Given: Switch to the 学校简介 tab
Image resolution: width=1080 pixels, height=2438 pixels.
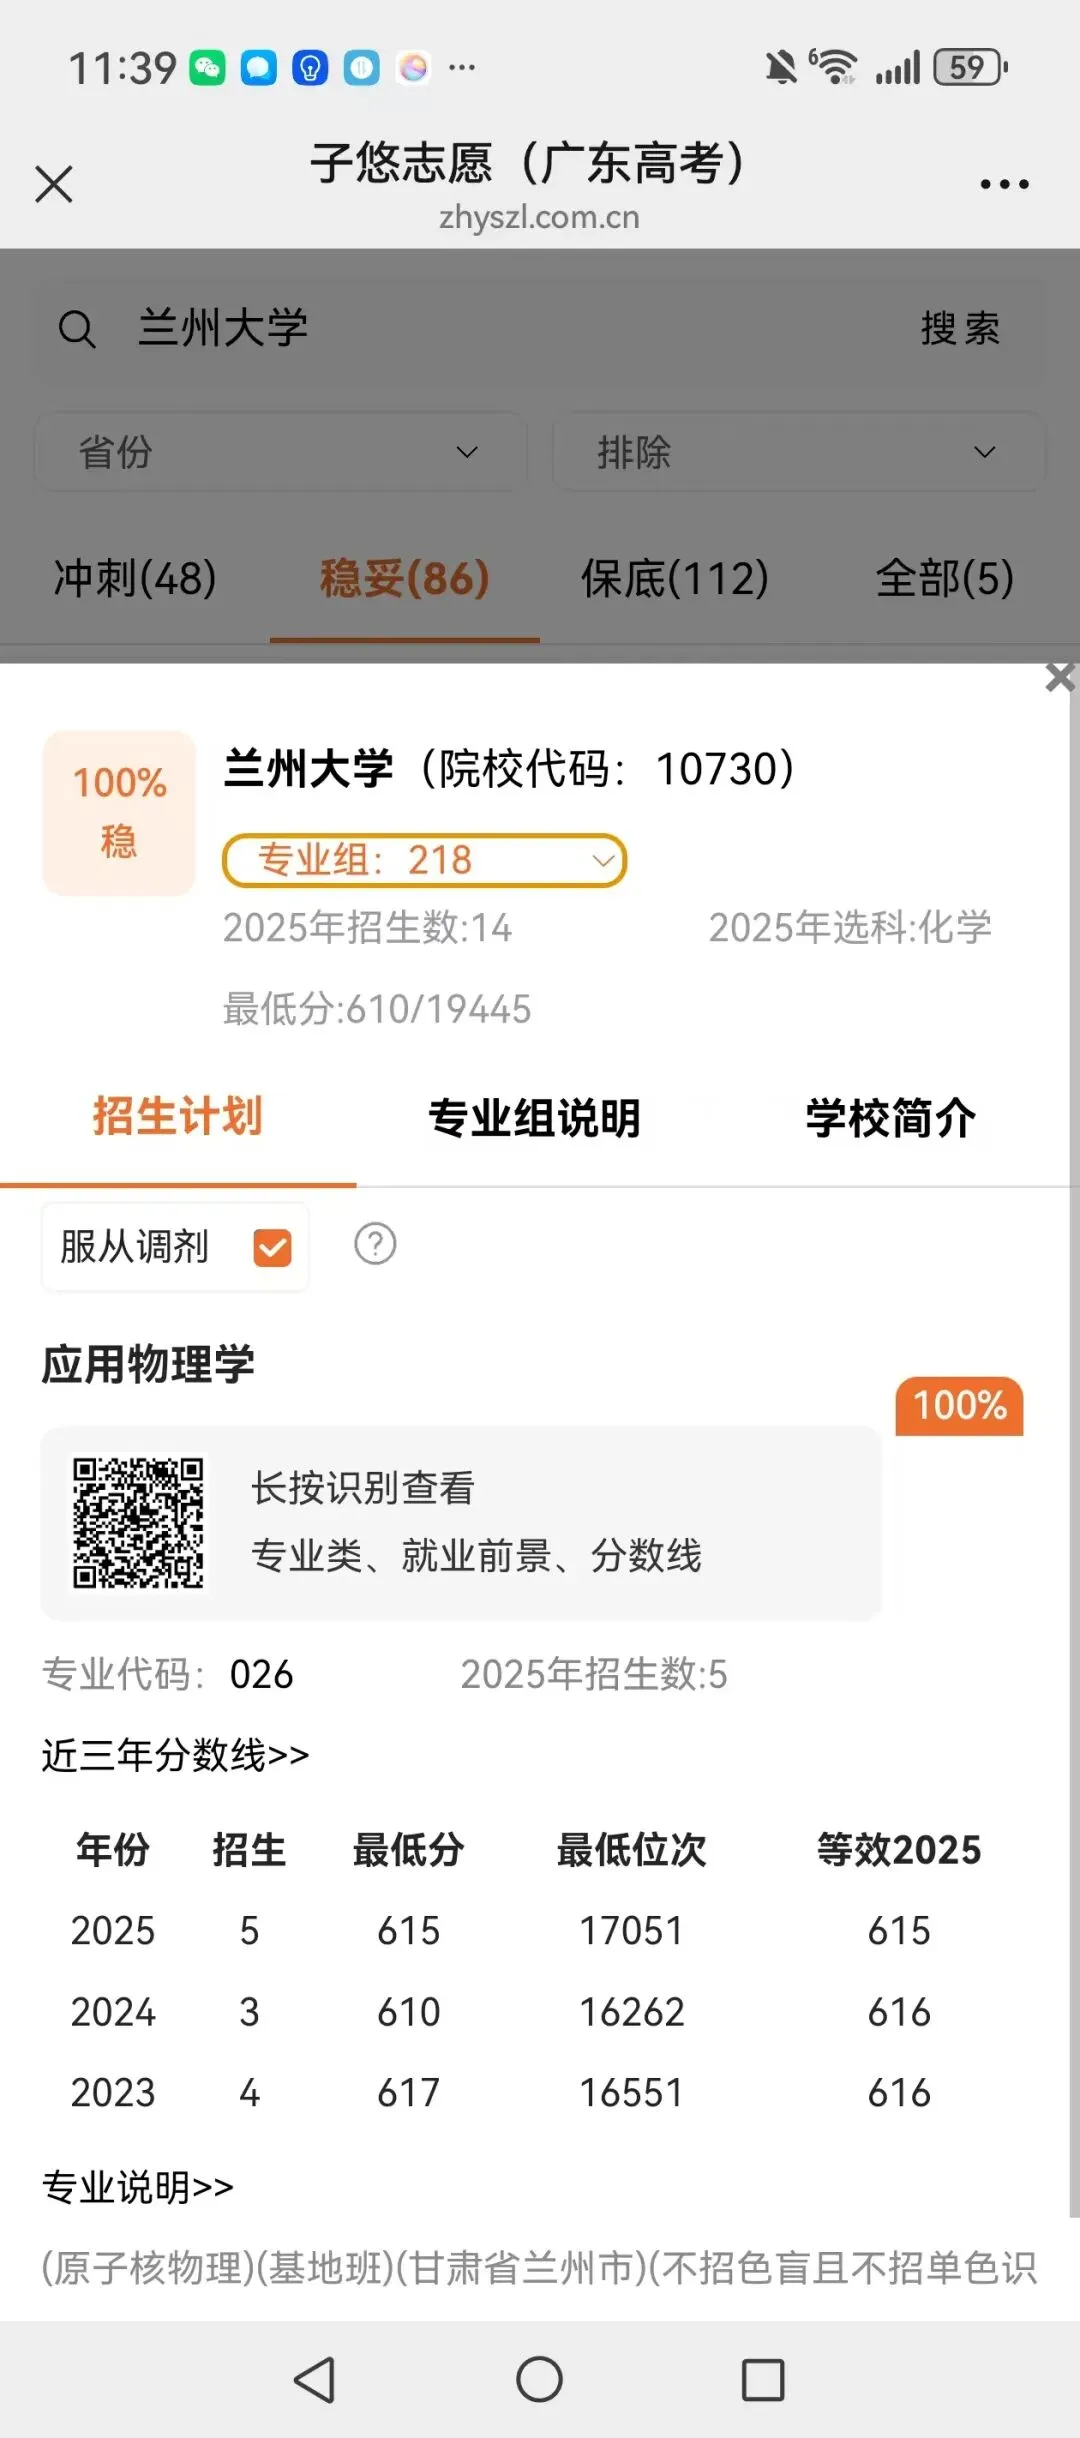Looking at the screenshot, I should 891,1118.
